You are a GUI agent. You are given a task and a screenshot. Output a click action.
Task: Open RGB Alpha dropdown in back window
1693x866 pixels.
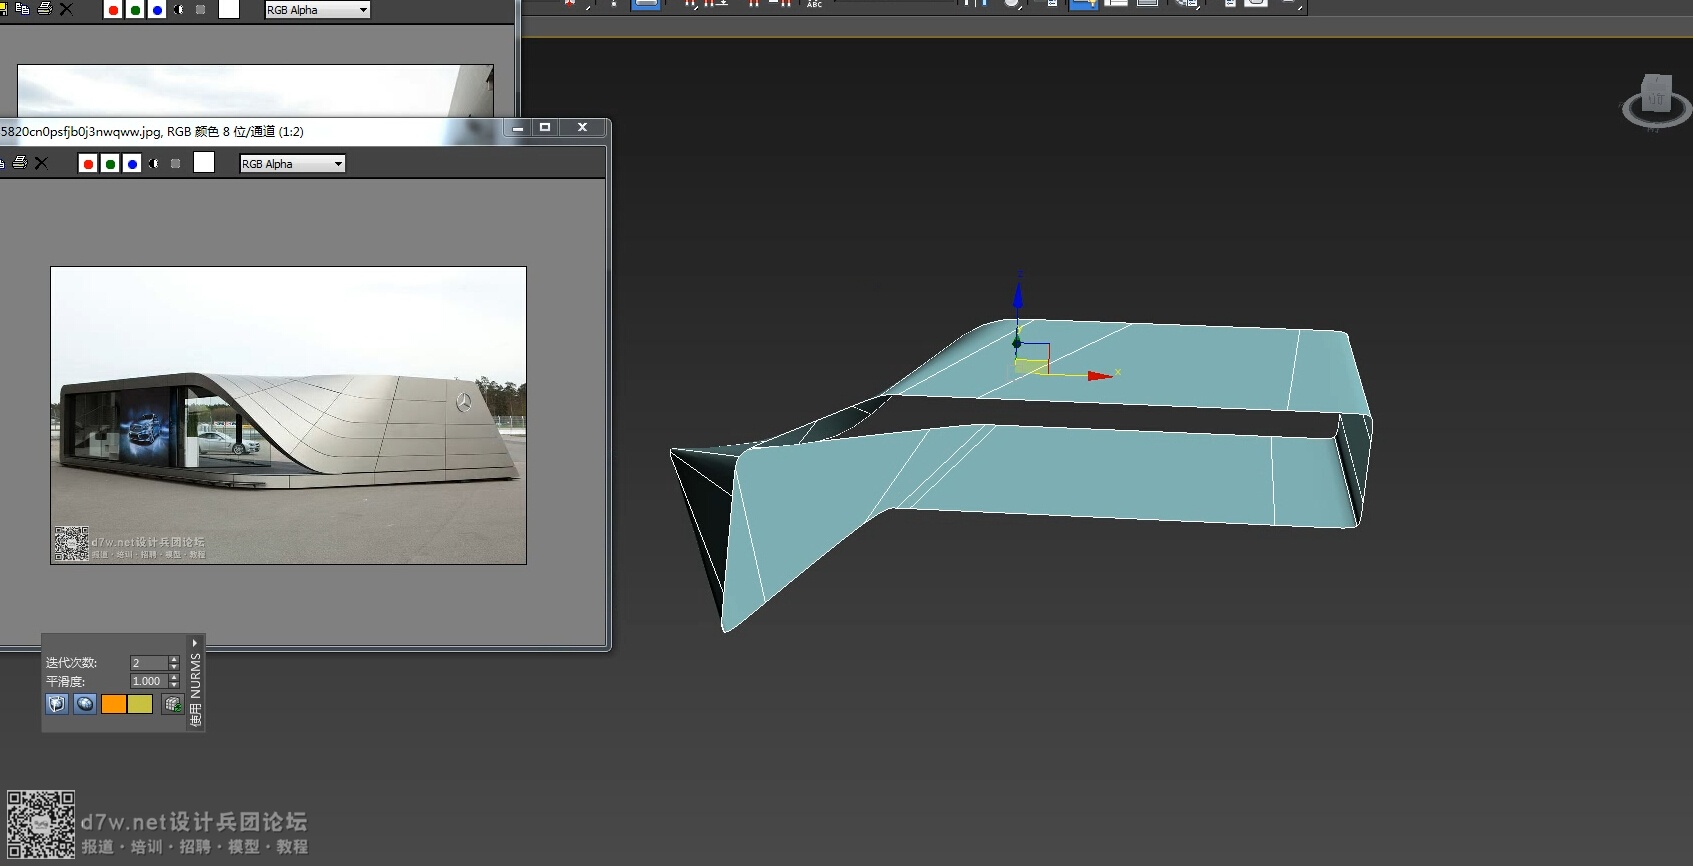click(317, 10)
